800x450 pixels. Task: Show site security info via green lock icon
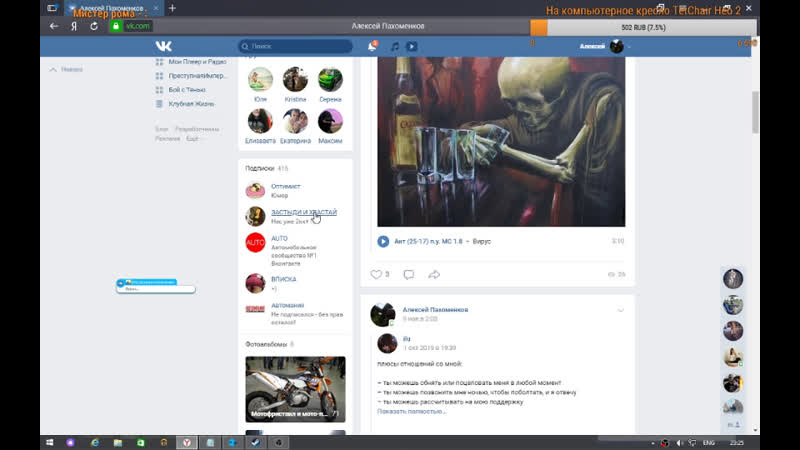tap(116, 26)
